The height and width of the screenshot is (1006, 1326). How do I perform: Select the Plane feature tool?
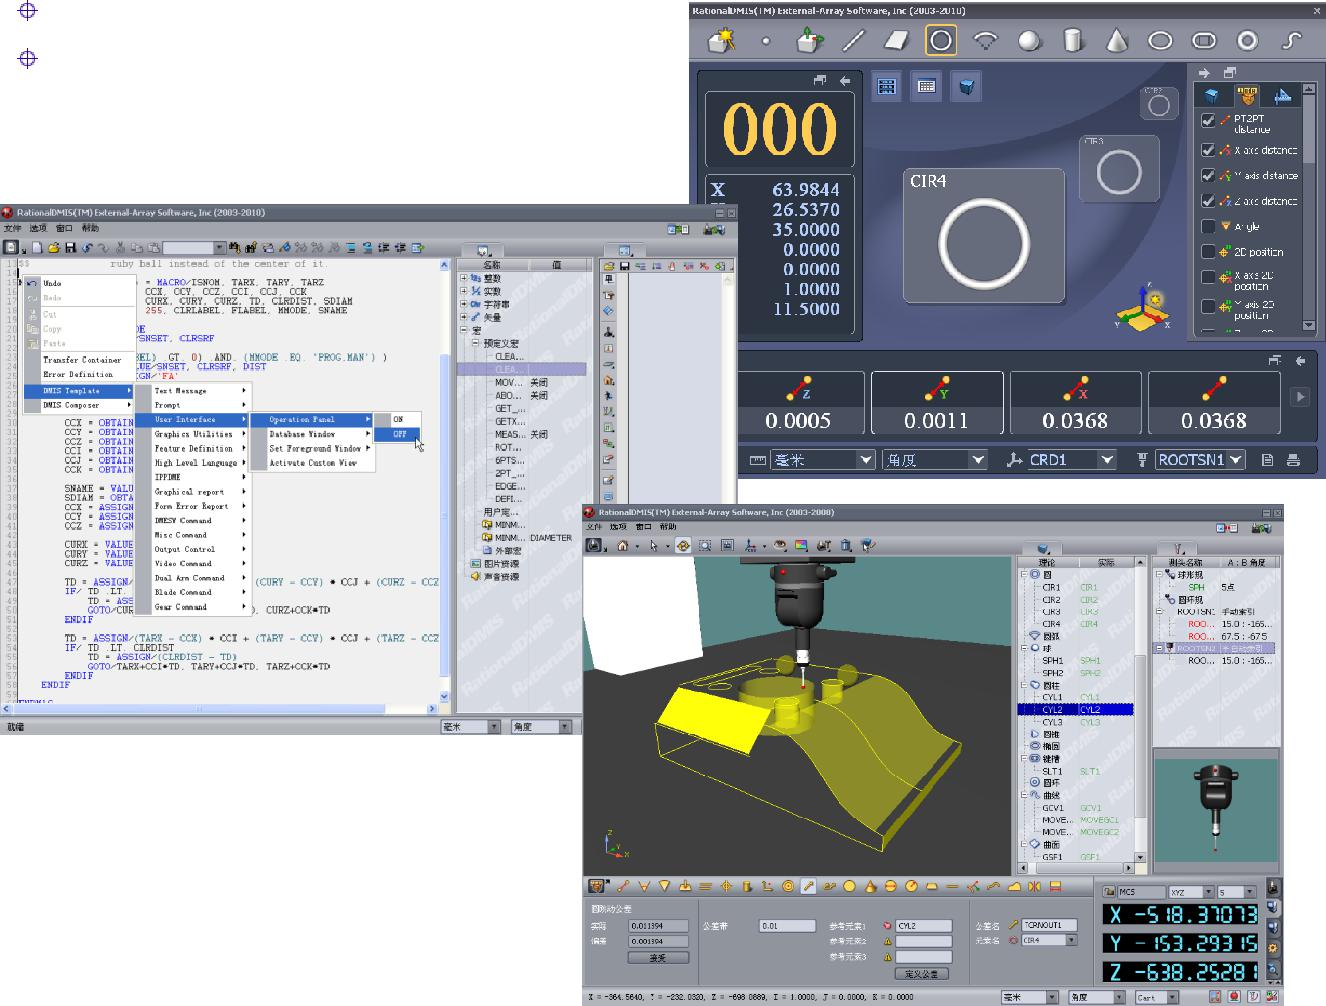click(x=896, y=41)
